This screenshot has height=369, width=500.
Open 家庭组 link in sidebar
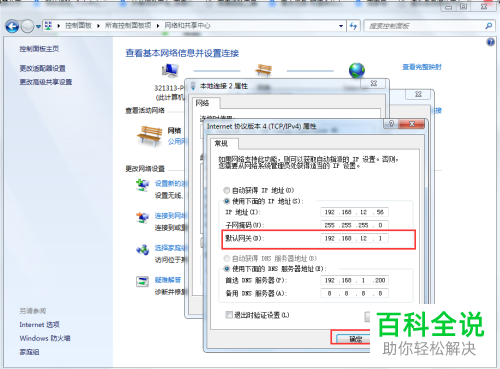tap(29, 352)
